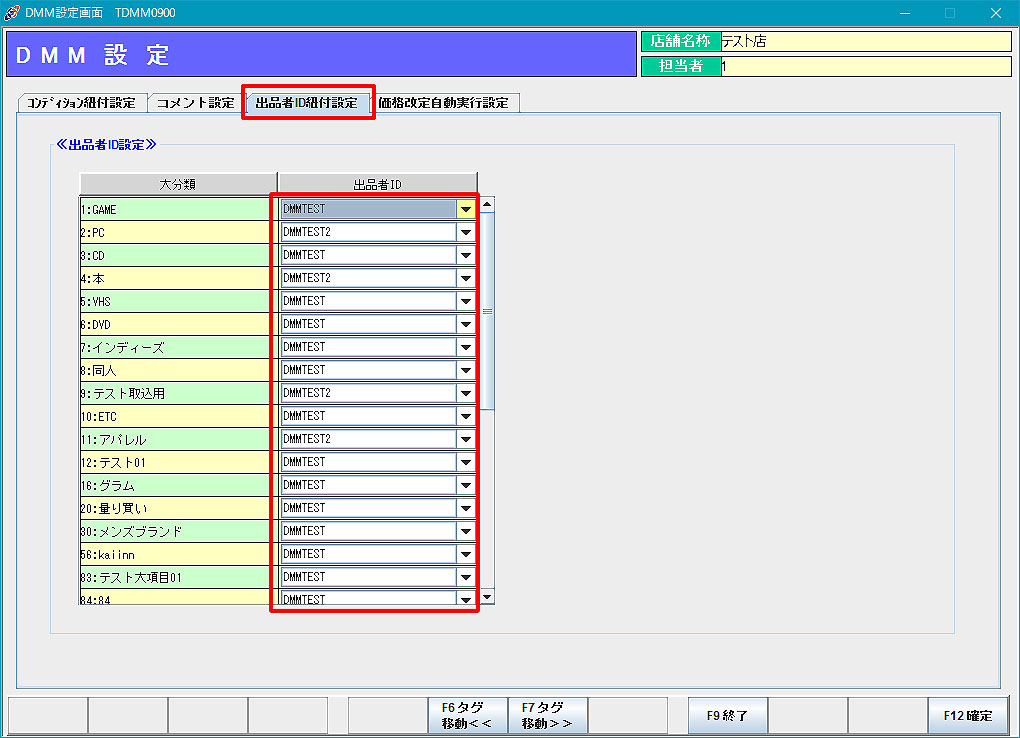Click the F9 終了 button

click(727, 715)
